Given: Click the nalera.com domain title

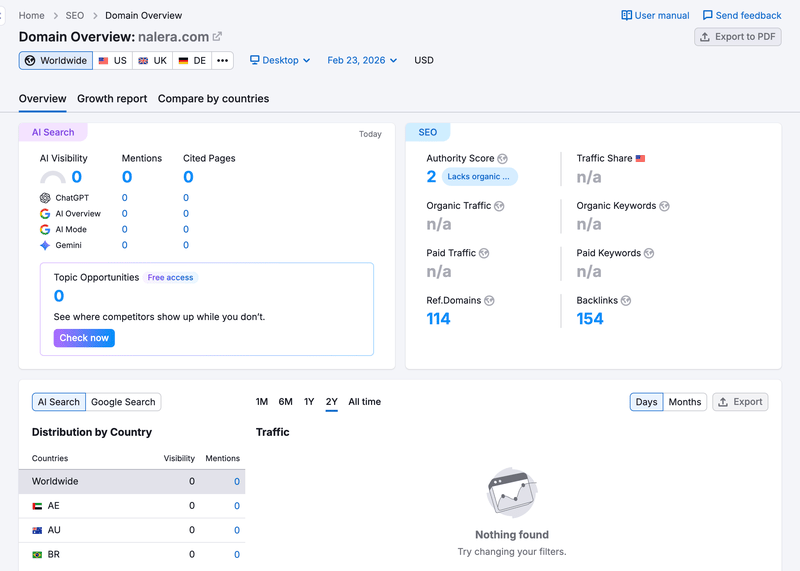Looking at the screenshot, I should point(173,37).
